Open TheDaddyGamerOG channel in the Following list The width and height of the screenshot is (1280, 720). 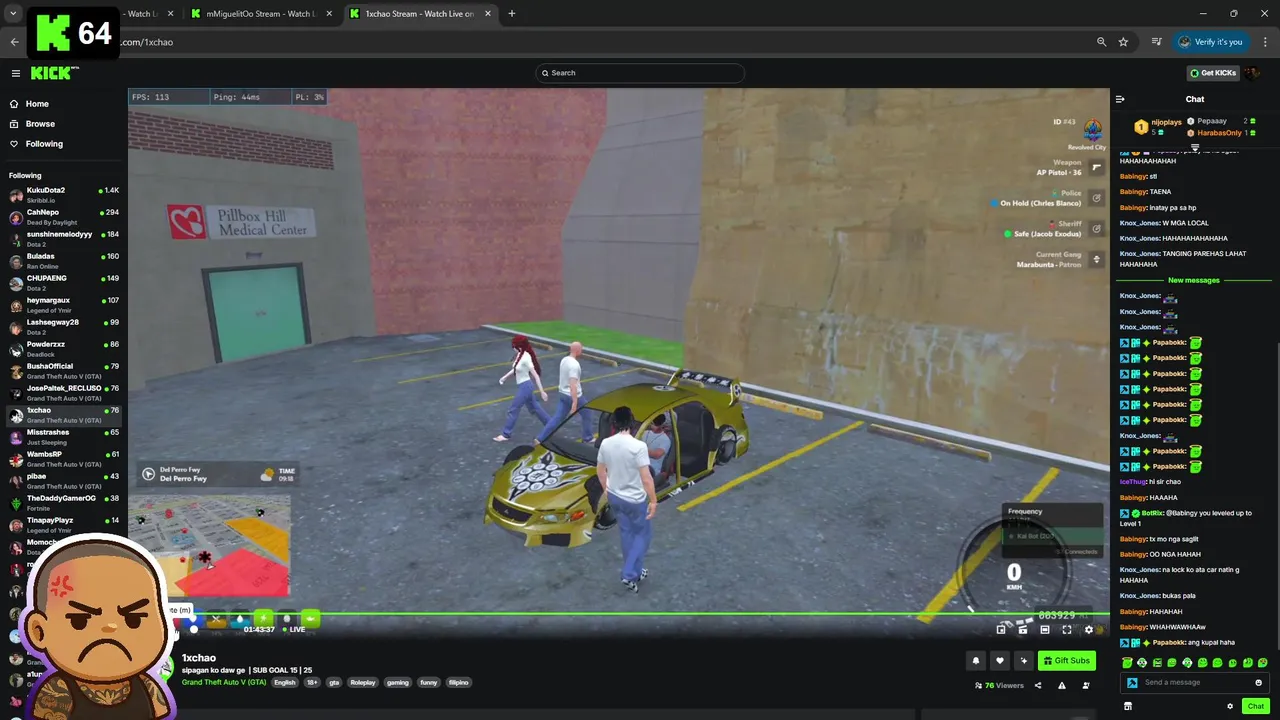tap(64, 502)
